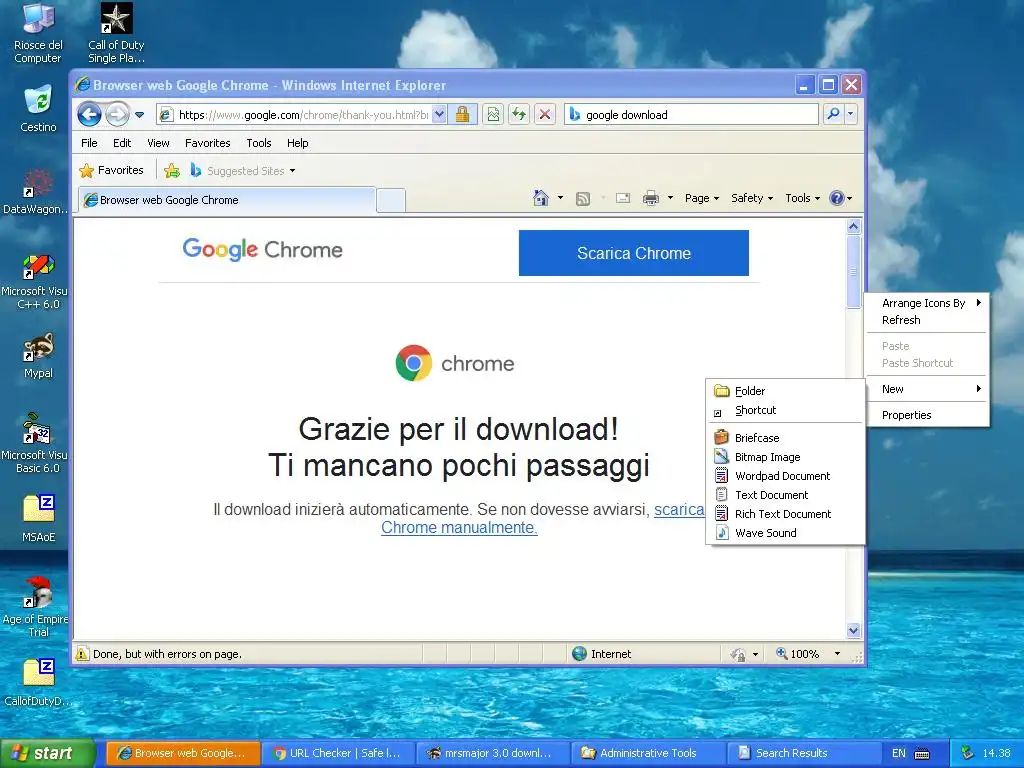
Task: Click the RSS feeds icon
Action: [x=583, y=199]
